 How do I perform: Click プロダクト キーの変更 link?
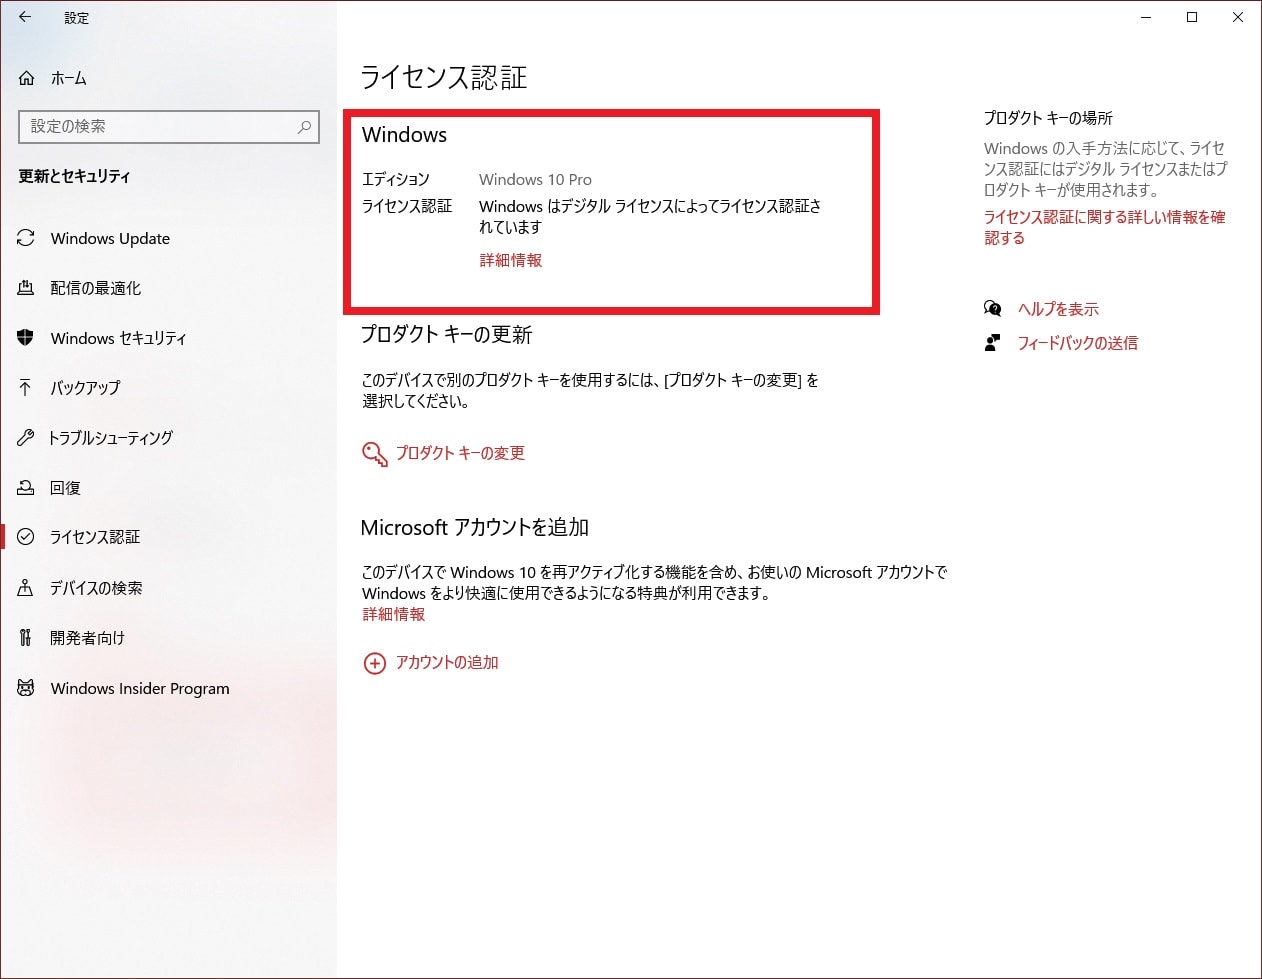[460, 453]
